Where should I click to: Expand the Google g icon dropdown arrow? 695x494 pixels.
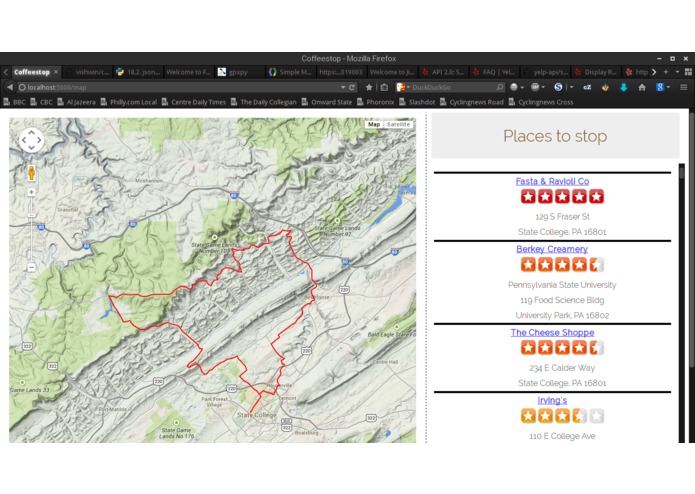668,87
